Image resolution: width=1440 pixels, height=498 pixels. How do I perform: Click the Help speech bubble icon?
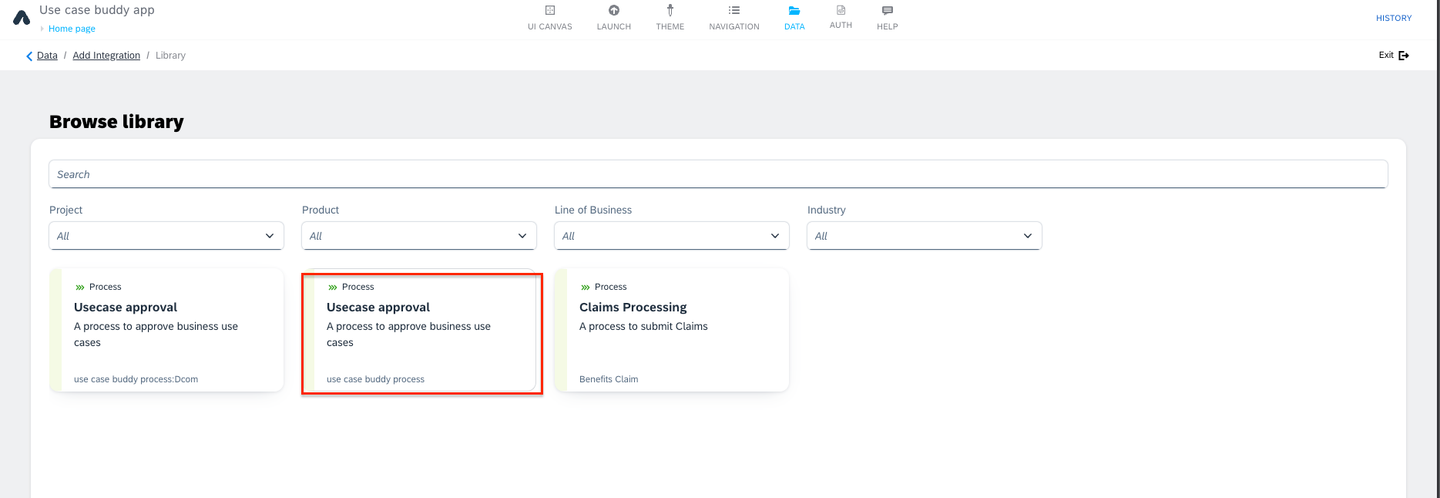click(887, 10)
